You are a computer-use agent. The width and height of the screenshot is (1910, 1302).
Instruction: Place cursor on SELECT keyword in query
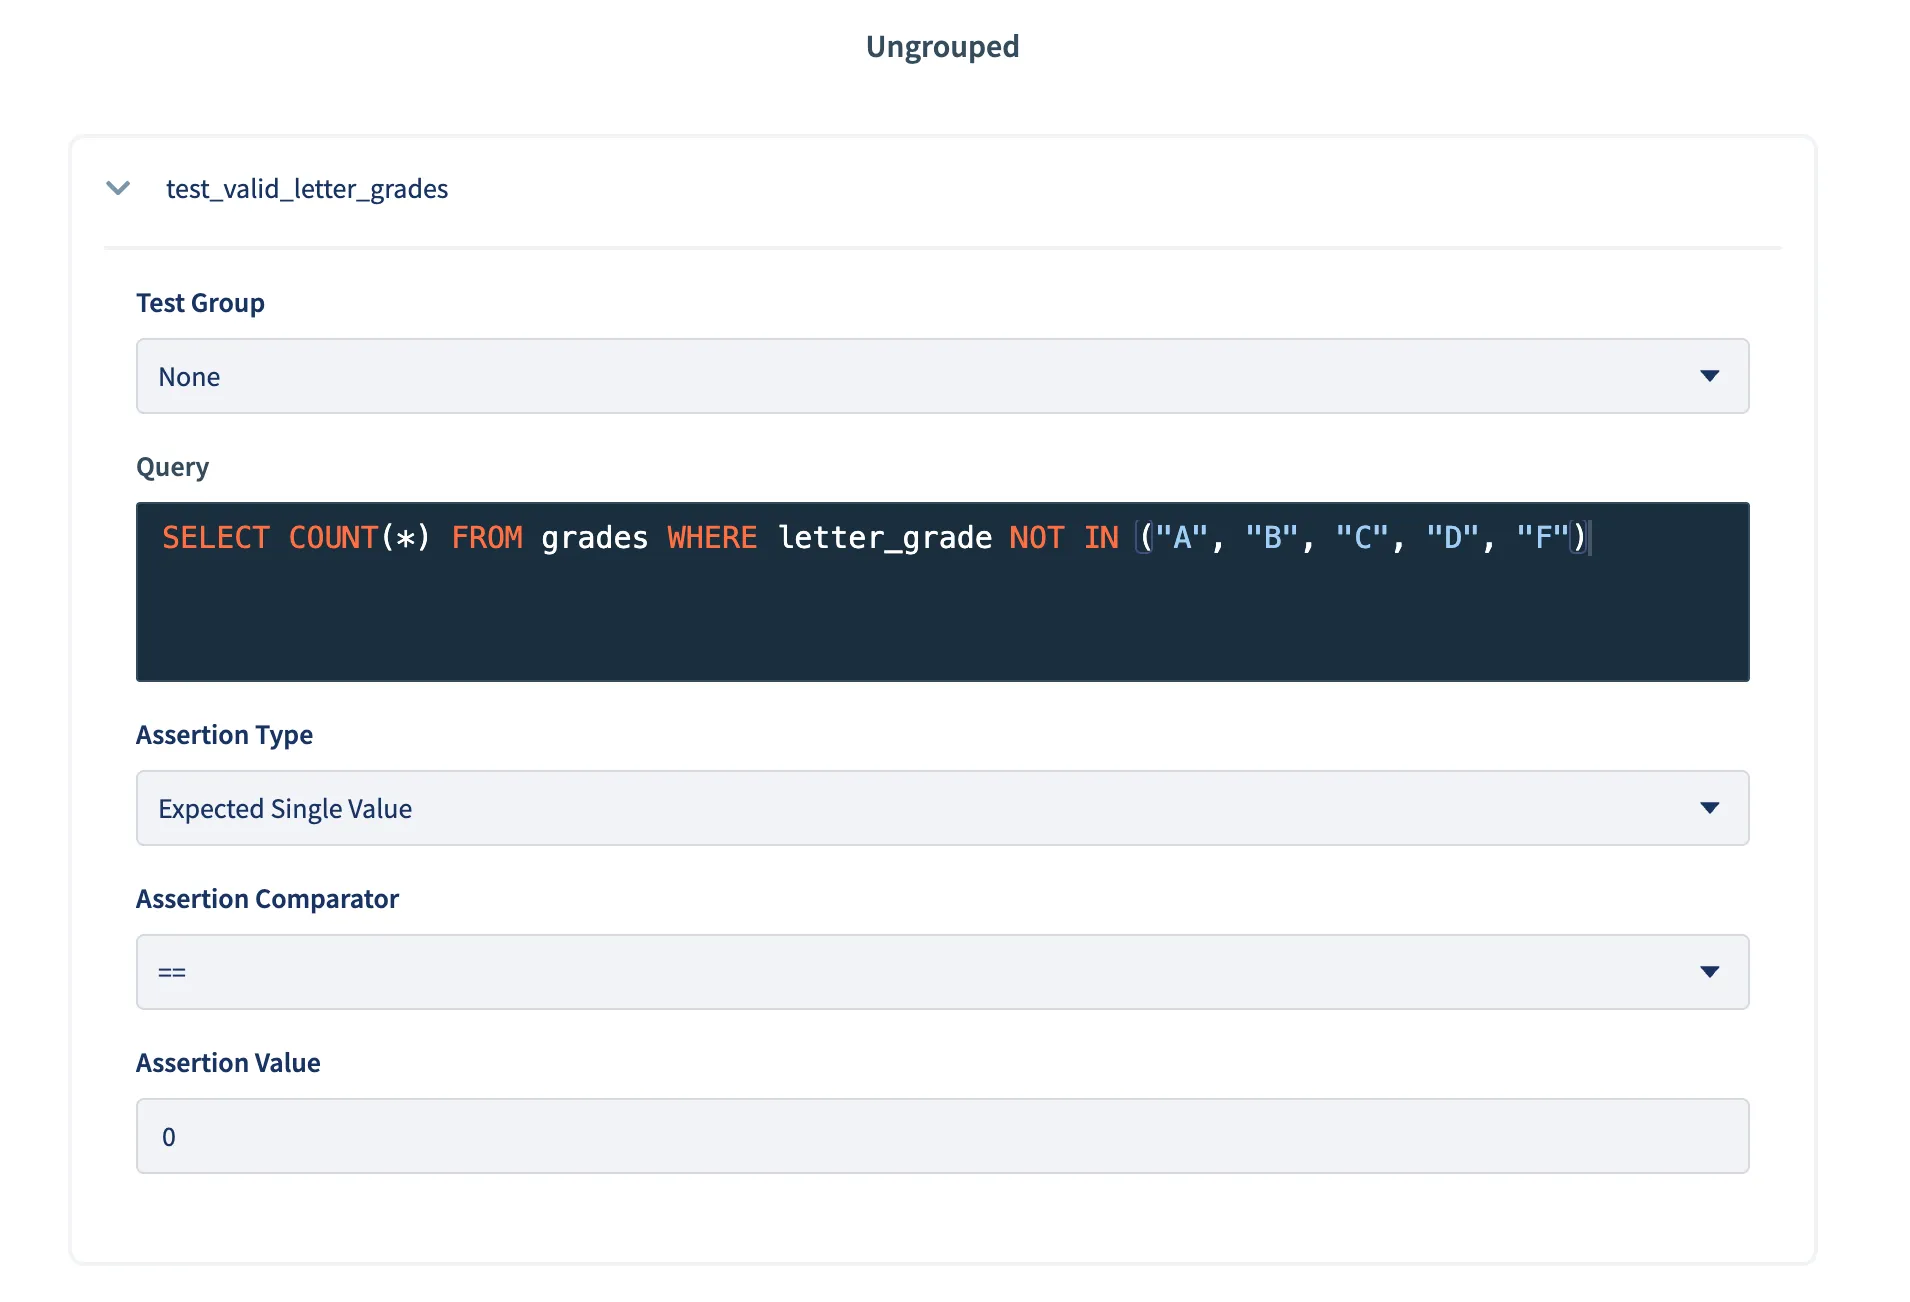coord(216,538)
